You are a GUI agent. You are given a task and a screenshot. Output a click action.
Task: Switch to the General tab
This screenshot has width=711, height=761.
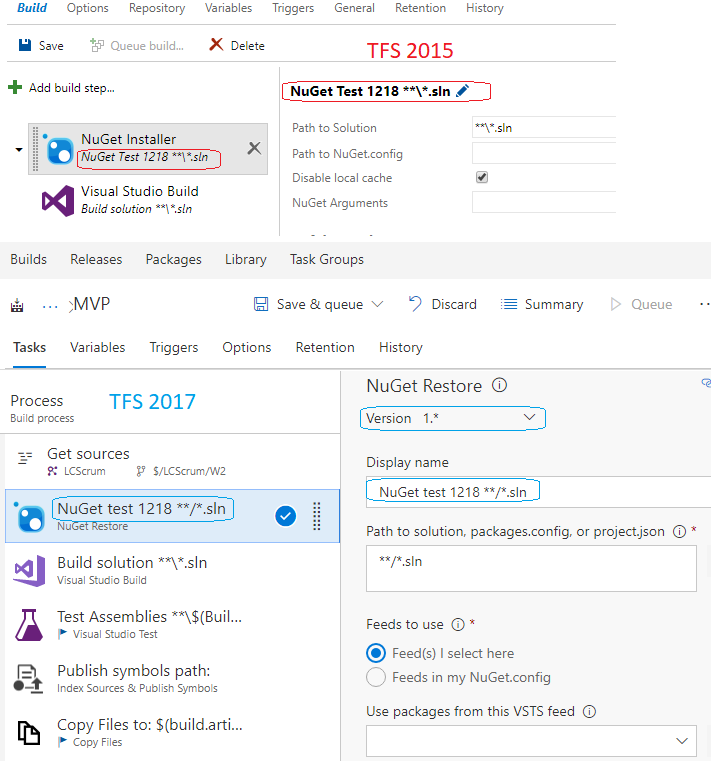click(354, 8)
